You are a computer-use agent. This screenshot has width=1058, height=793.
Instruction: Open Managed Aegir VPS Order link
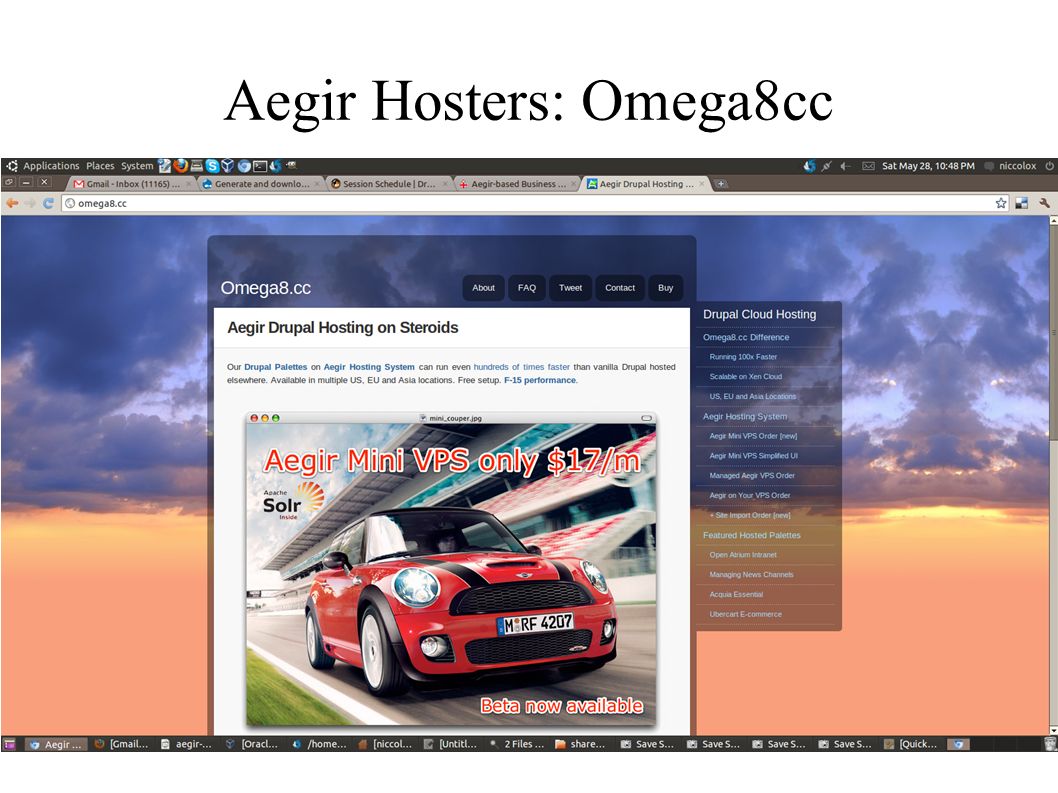752,476
